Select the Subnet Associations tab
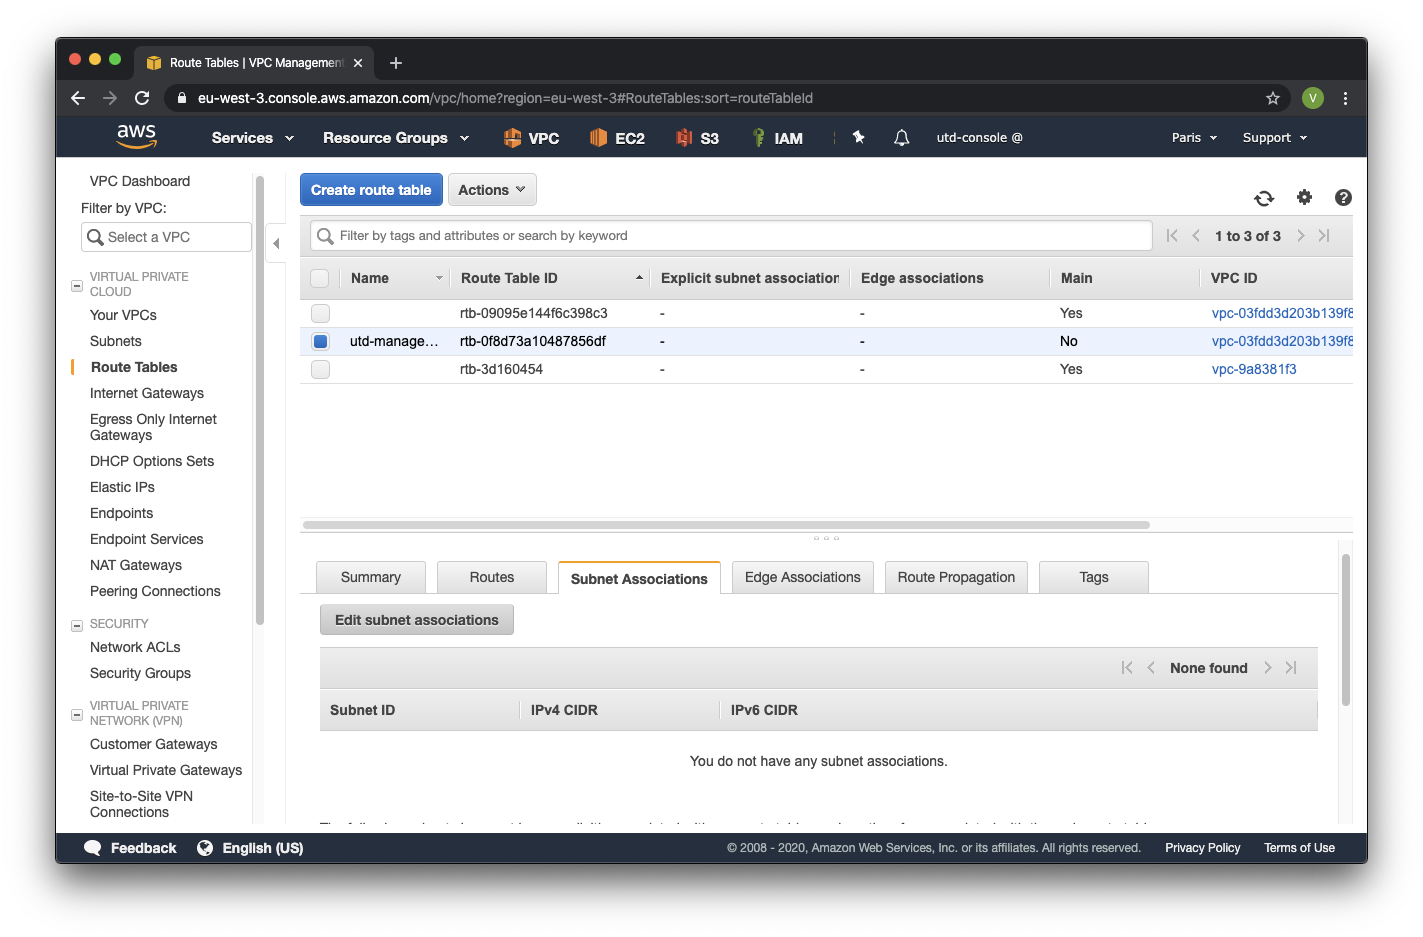1423x937 pixels. (x=639, y=578)
